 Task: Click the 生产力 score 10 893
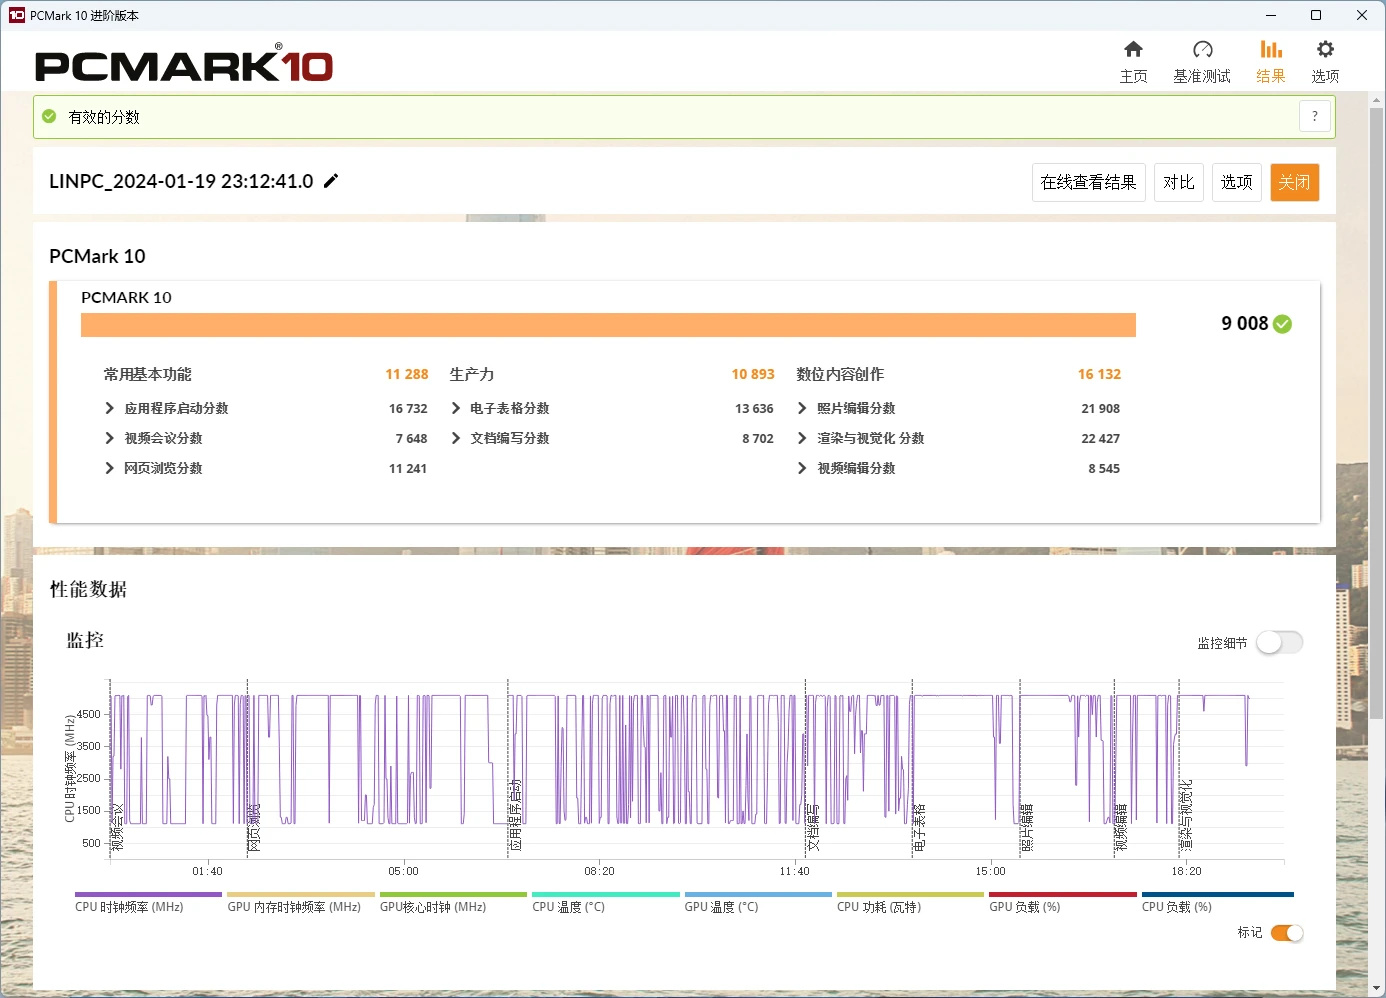(x=753, y=374)
